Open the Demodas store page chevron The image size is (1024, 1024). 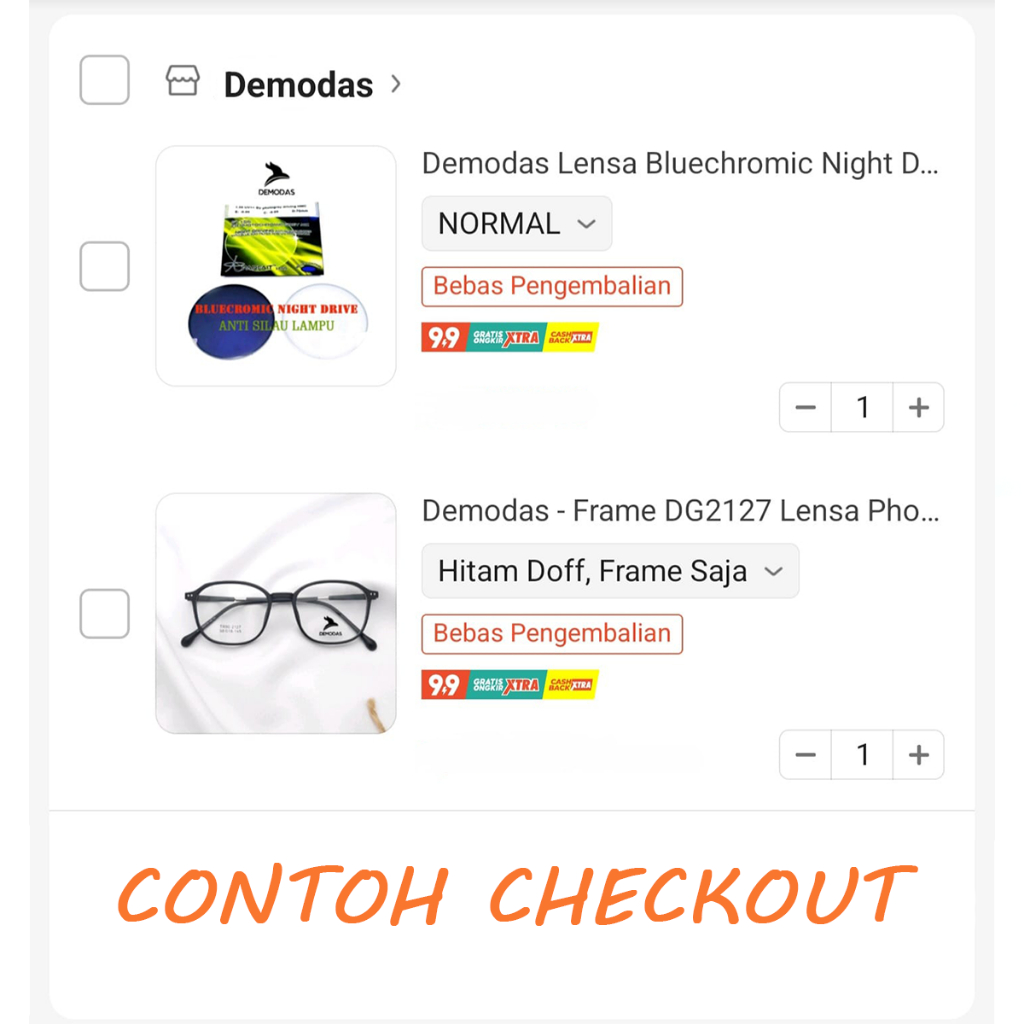396,83
